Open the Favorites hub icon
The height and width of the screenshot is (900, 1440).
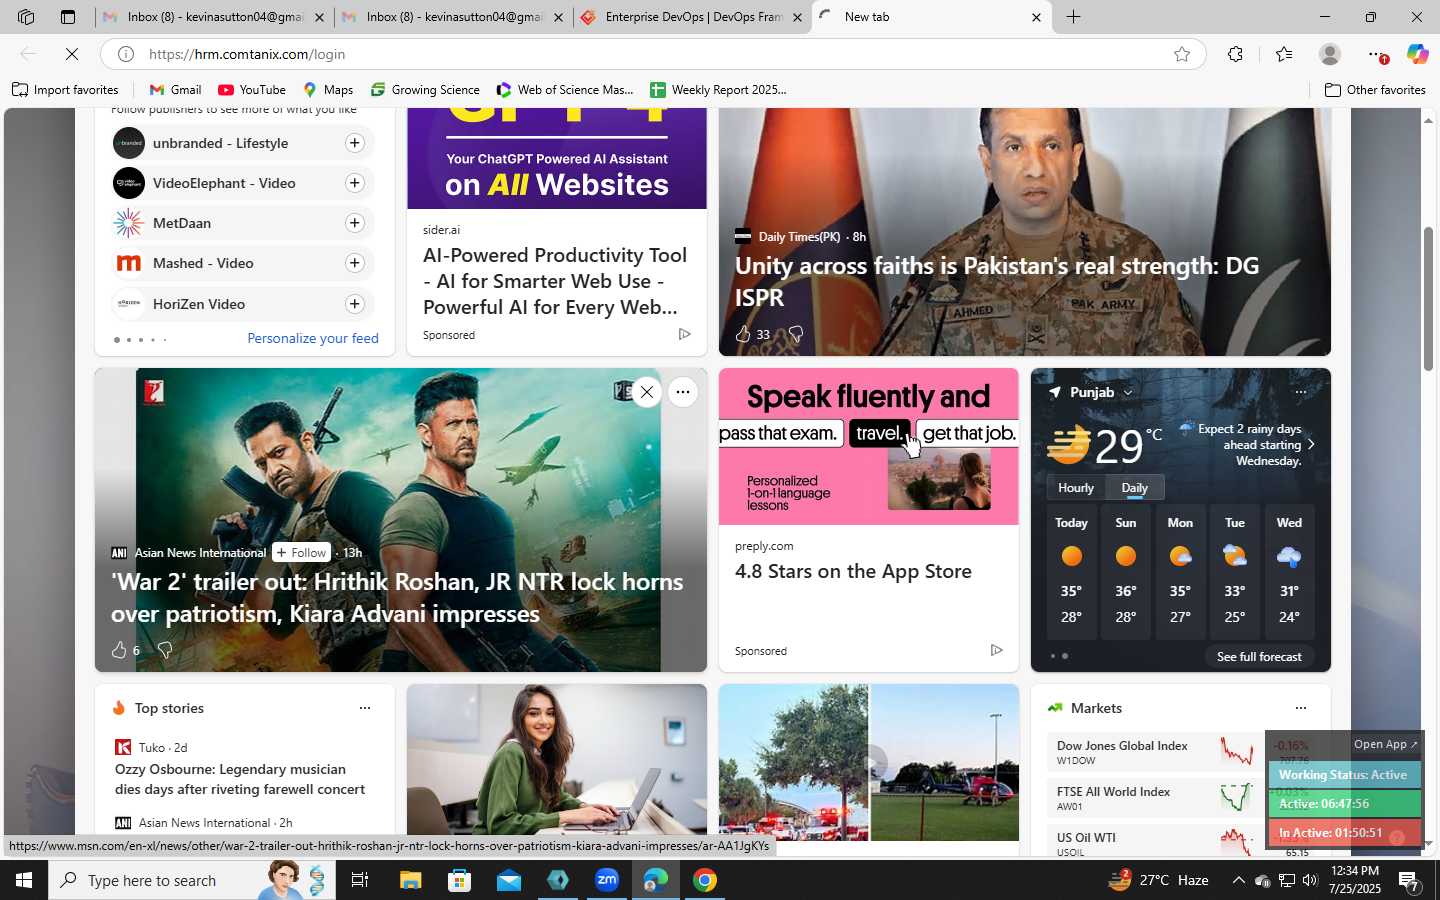(1284, 54)
